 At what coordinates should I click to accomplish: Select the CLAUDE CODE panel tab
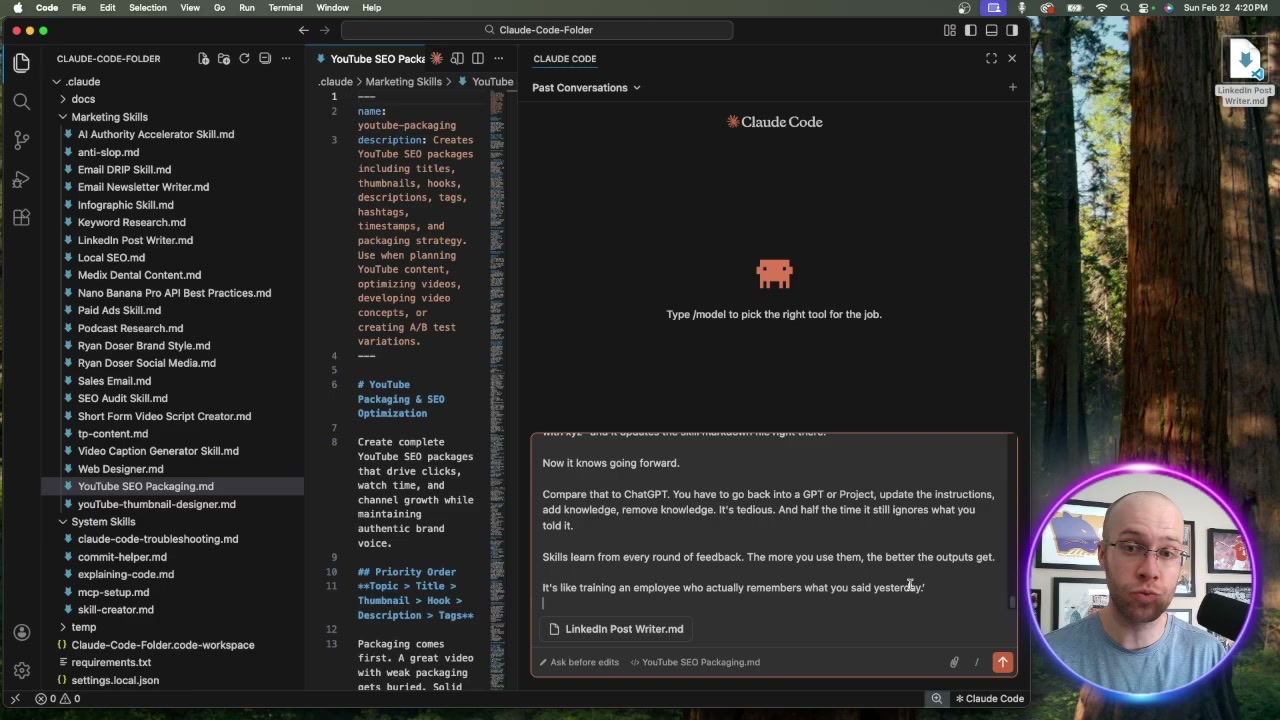tap(565, 59)
